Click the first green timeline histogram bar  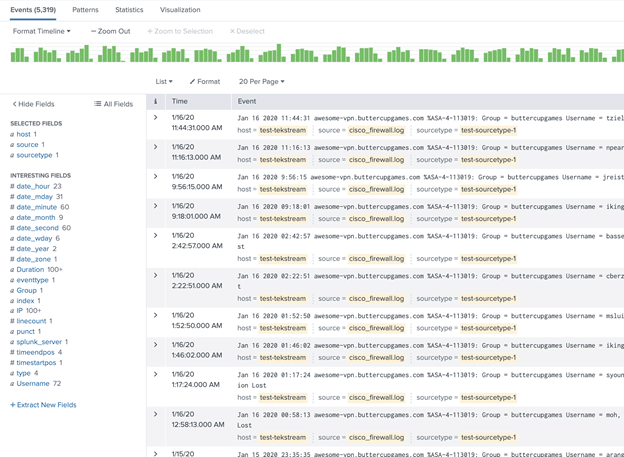(x=13, y=57)
